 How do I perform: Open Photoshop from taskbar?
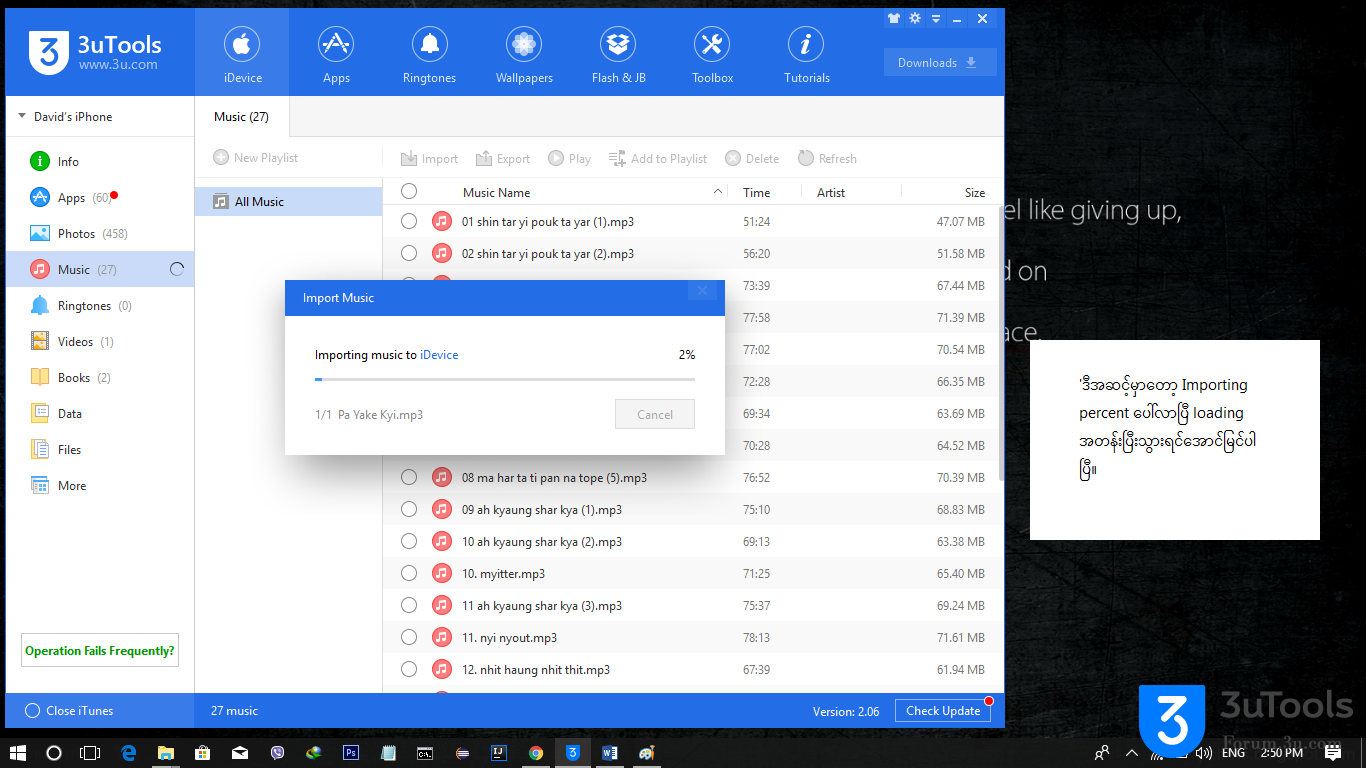click(x=351, y=752)
